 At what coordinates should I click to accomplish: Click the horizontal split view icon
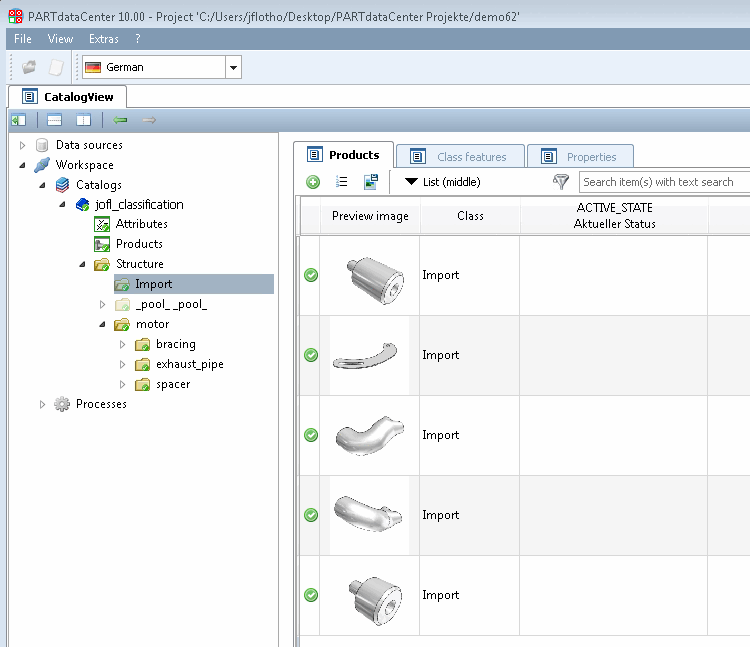pyautogui.click(x=55, y=120)
